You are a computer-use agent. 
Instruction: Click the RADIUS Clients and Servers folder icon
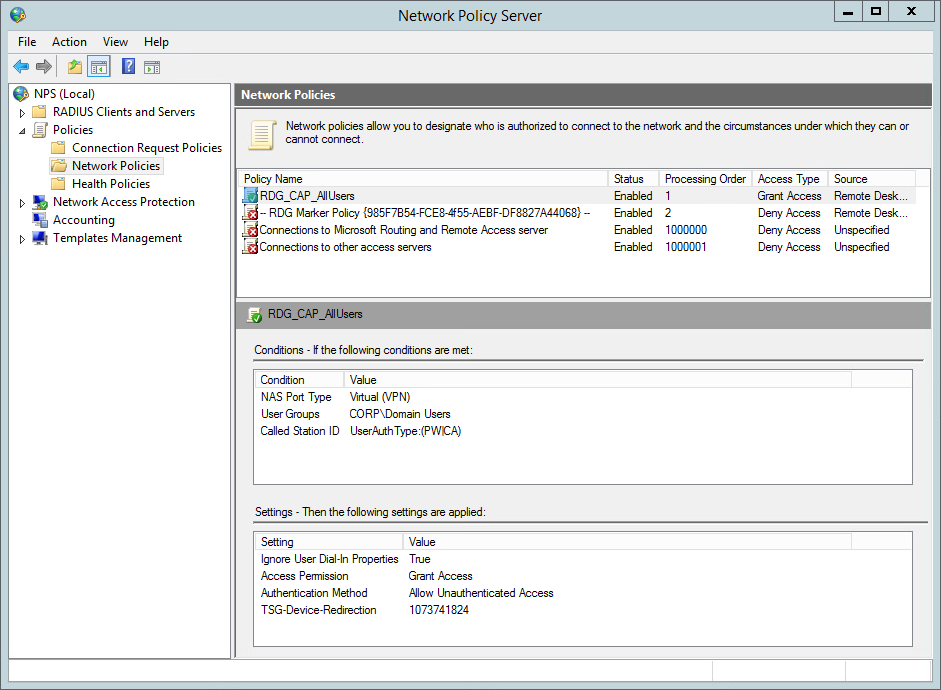pyautogui.click(x=39, y=112)
